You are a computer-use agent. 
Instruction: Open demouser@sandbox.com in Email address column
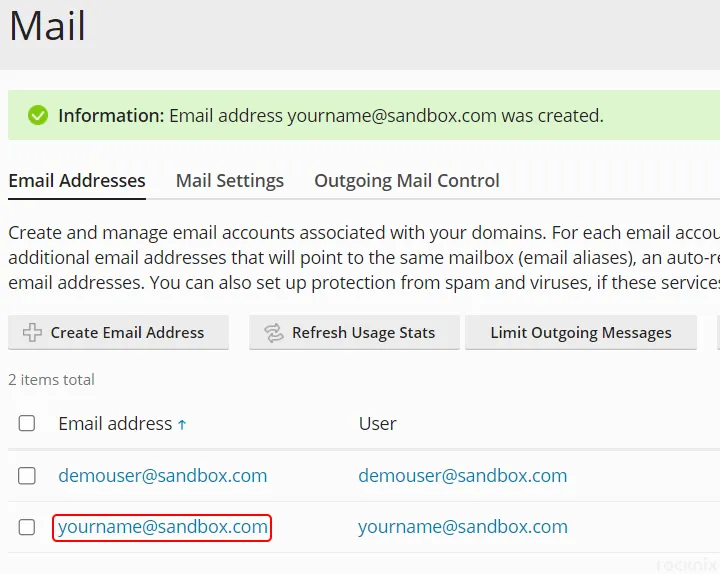click(x=163, y=476)
